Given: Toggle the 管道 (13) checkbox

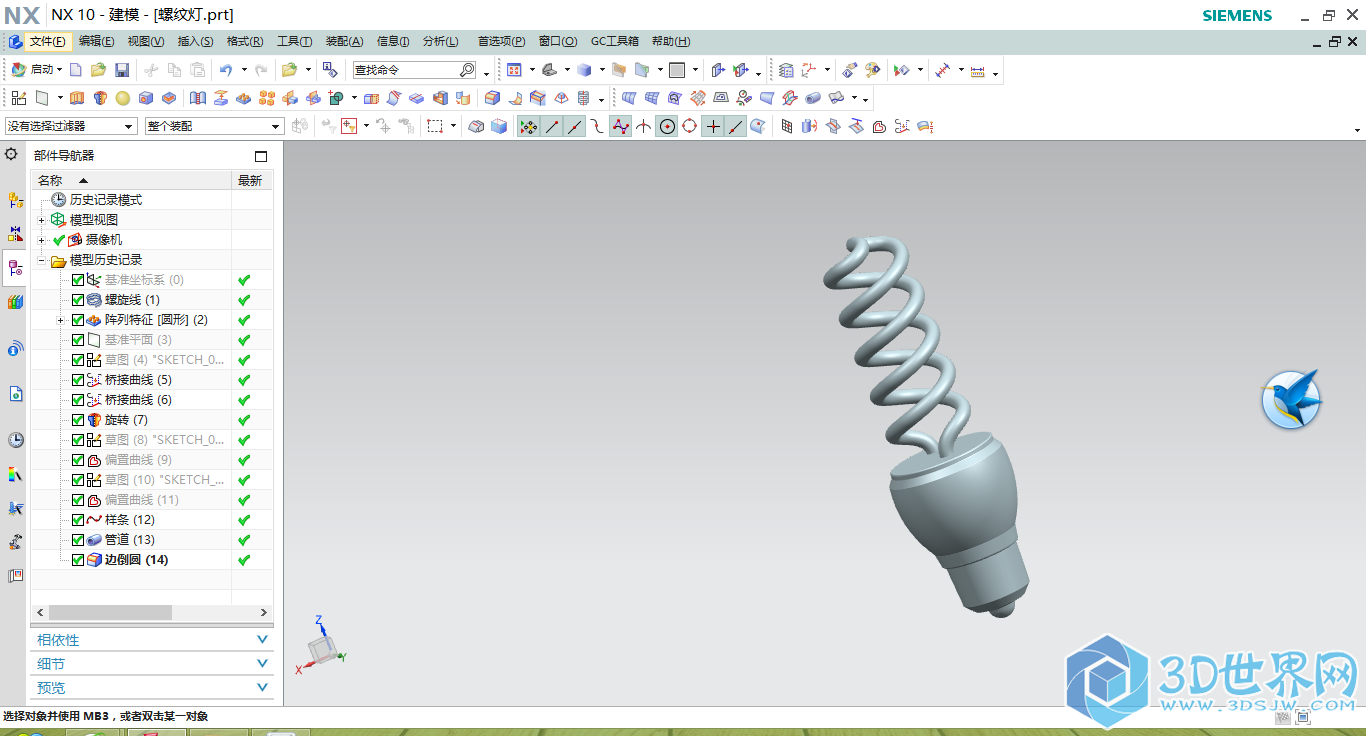Looking at the screenshot, I should point(78,540).
